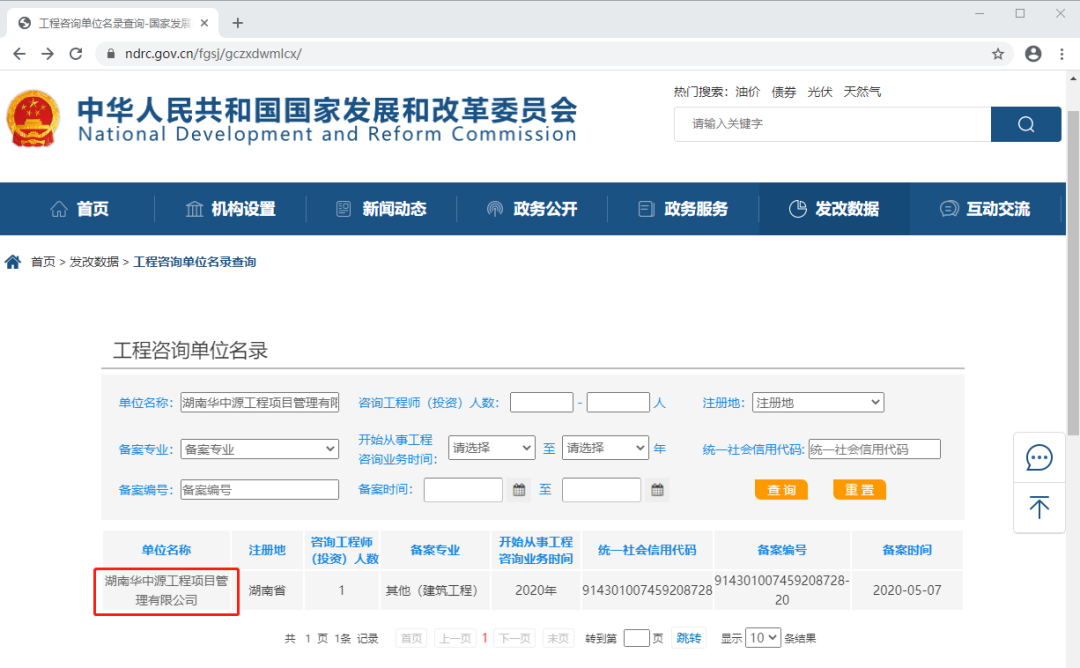Click the hot search term 天然气

[x=862, y=92]
